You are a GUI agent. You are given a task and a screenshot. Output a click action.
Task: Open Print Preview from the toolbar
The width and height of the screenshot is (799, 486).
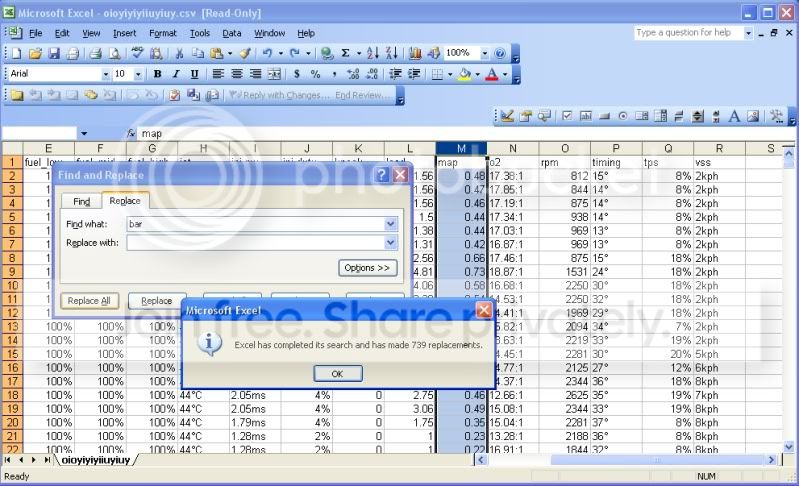115,53
